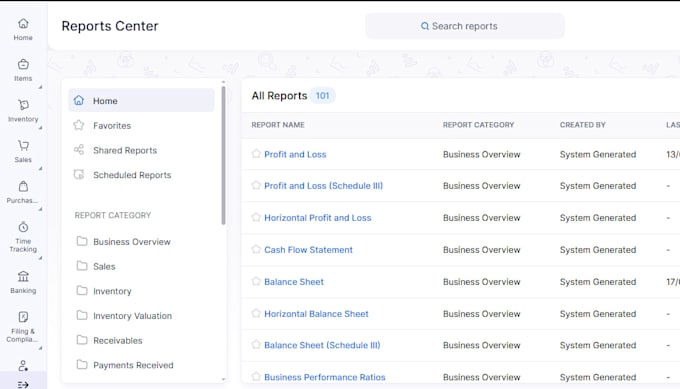Open the Cash Flow Statement report
This screenshot has width=680, height=389.
[308, 250]
